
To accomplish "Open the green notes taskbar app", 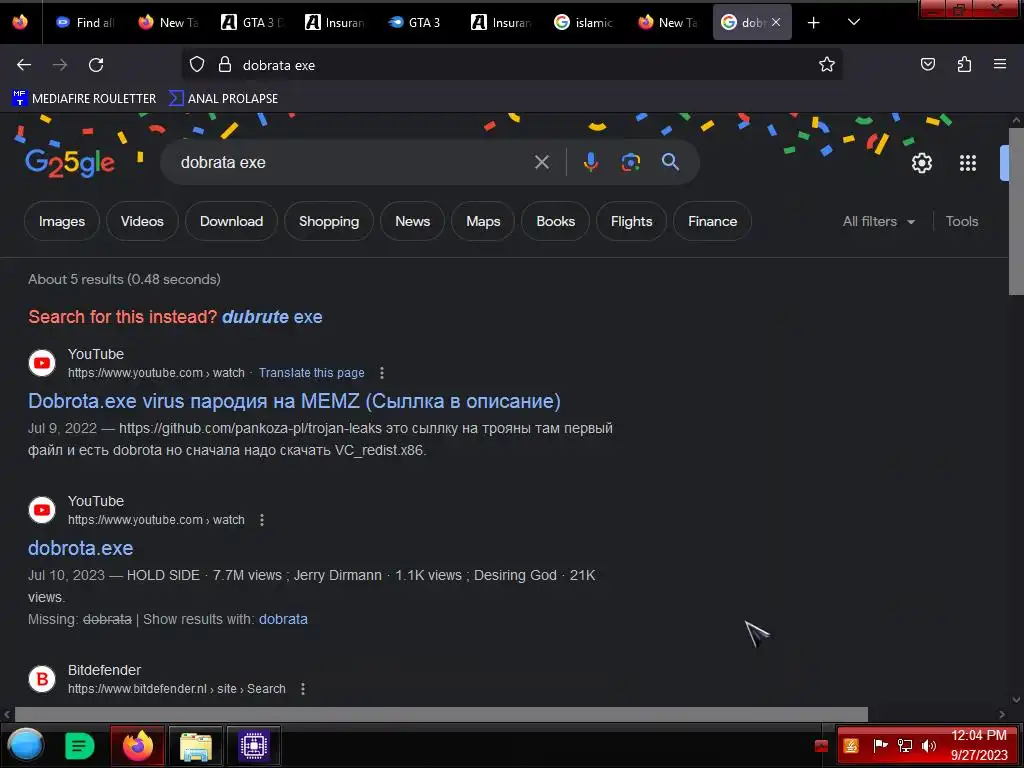I will tap(80, 746).
